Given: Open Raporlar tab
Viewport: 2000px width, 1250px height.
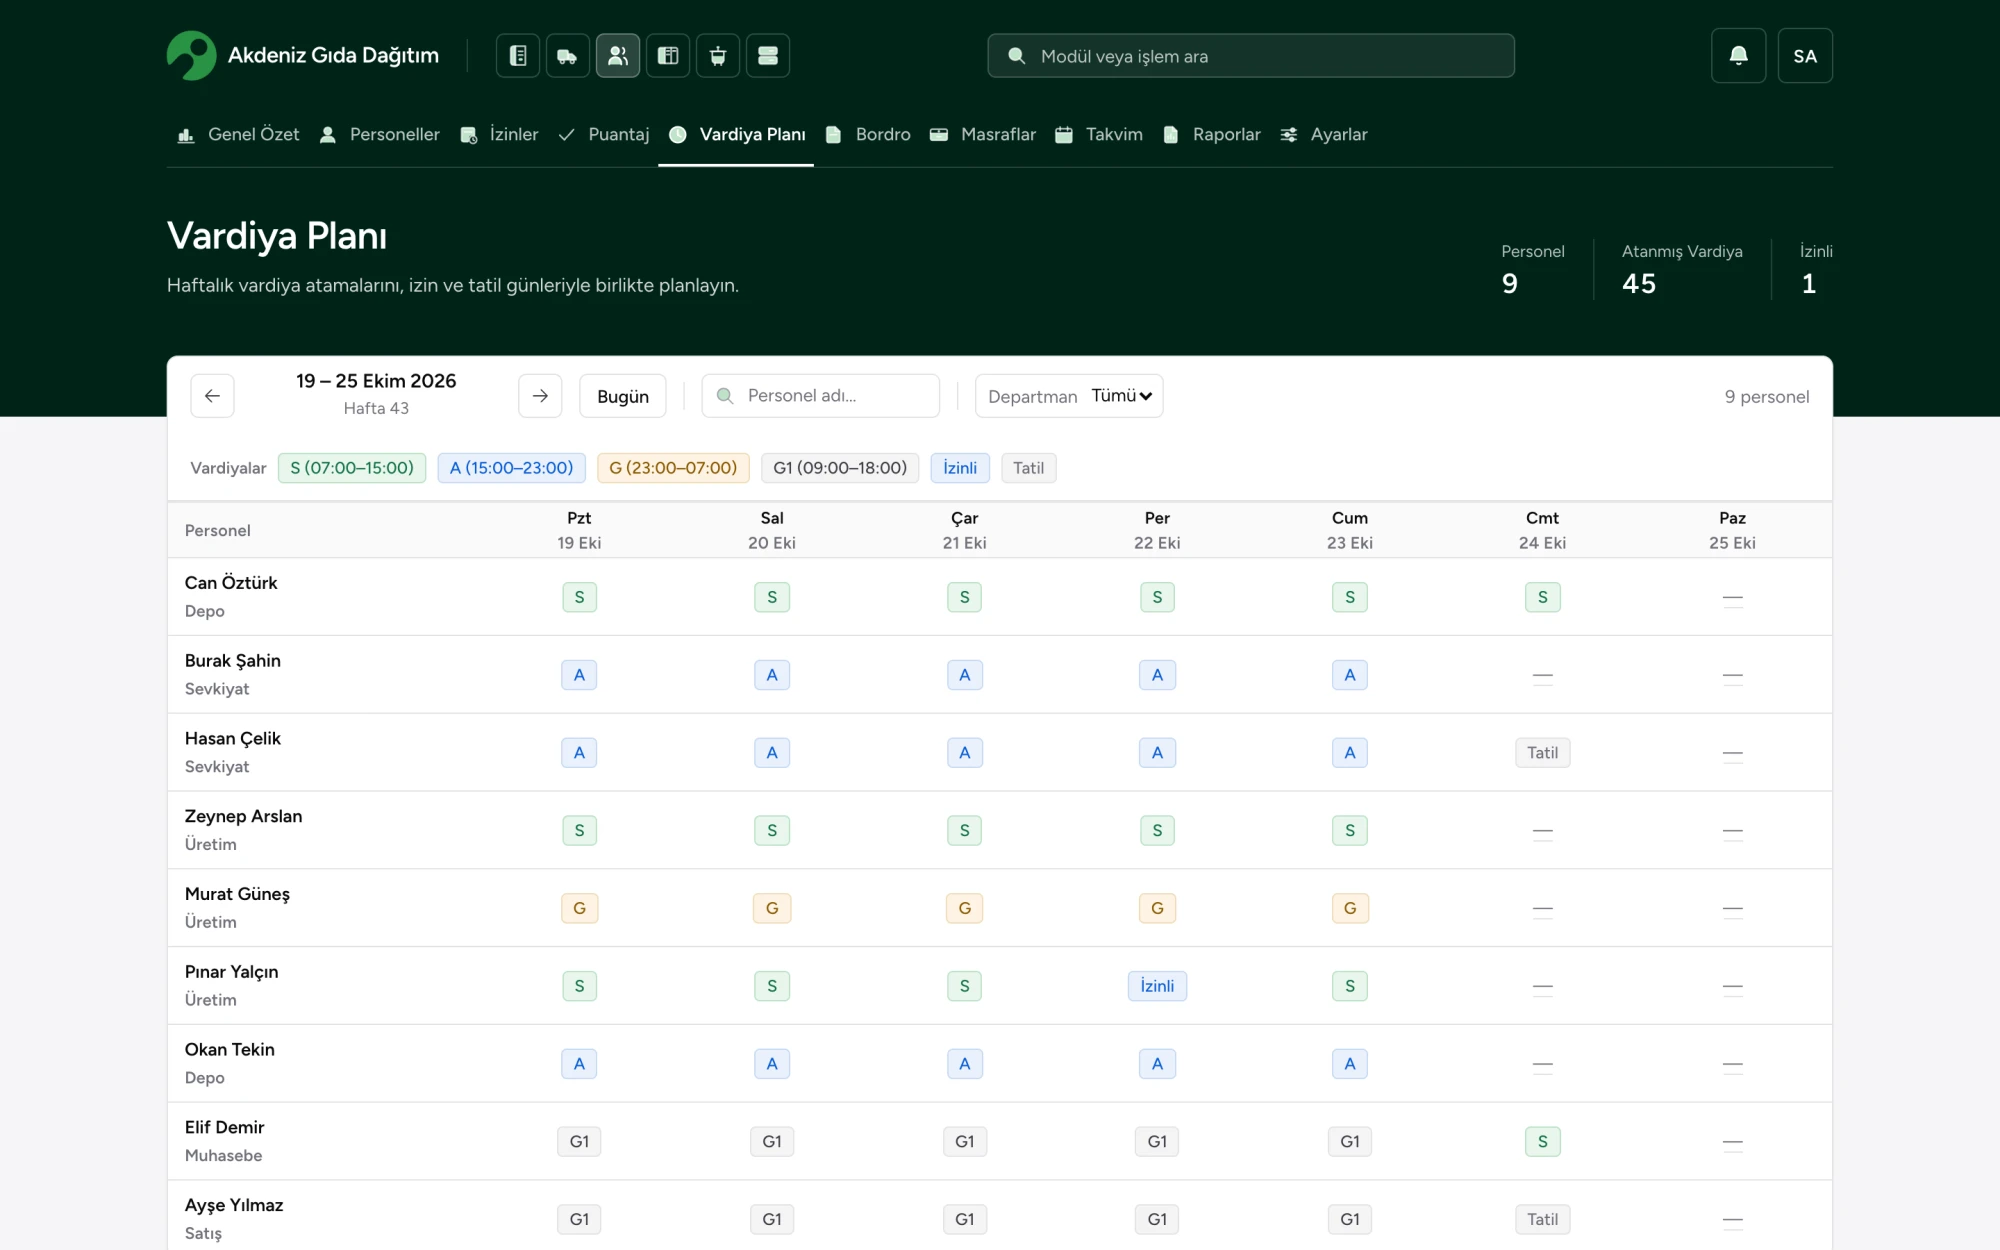Looking at the screenshot, I should point(1211,134).
